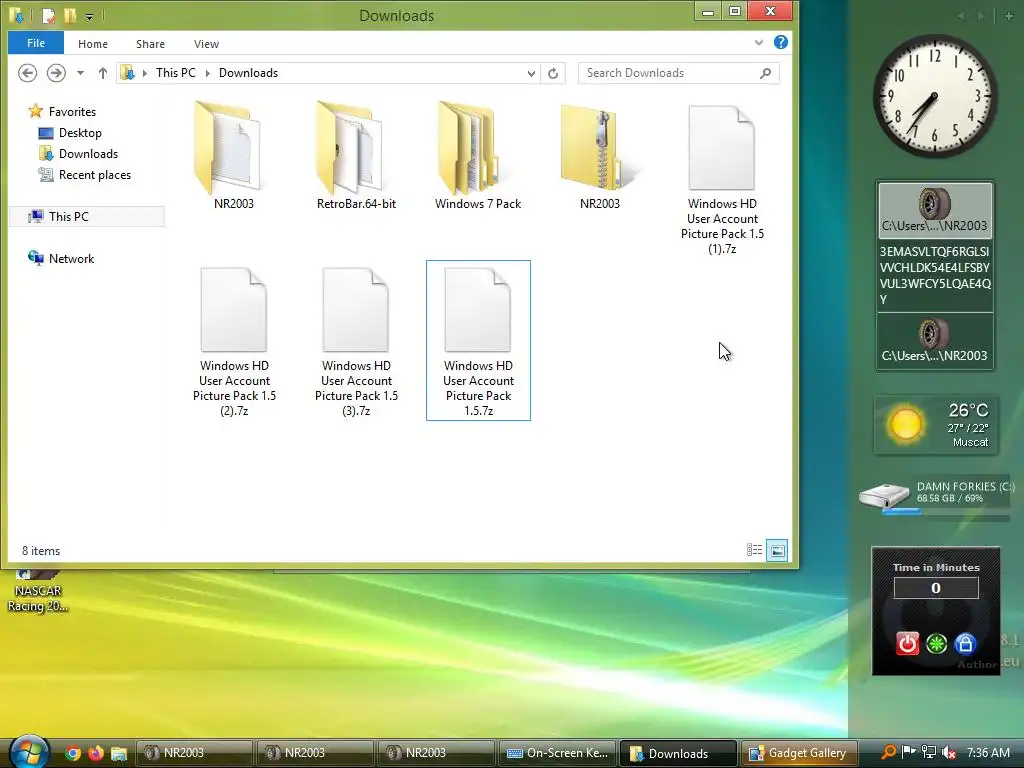Viewport: 1024px width, 768px height.
Task: Click the Properties quick access icon
Action: 49,14
